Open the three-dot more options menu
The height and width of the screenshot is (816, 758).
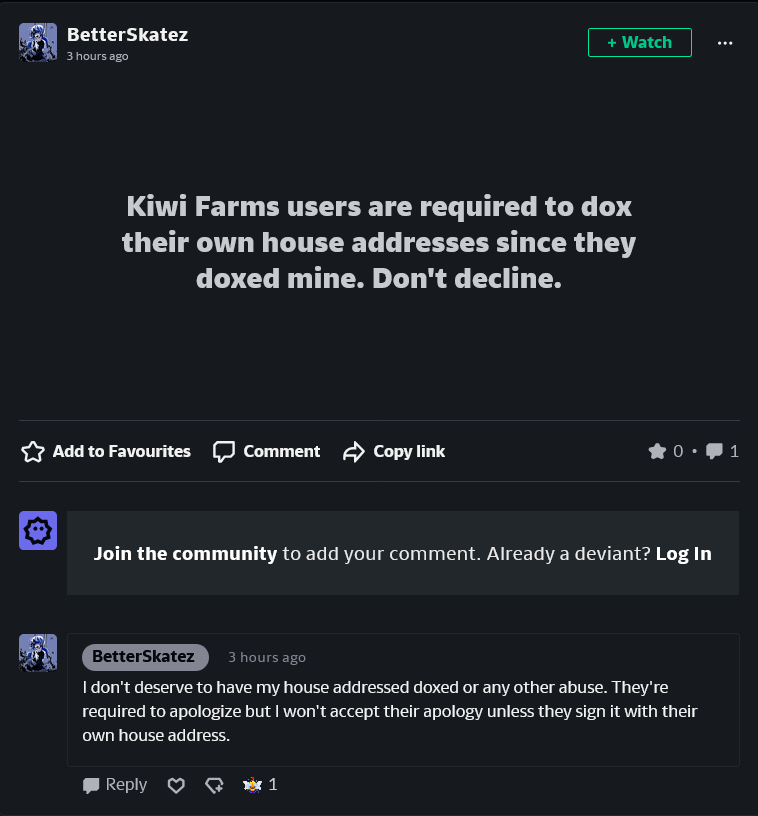pos(725,43)
